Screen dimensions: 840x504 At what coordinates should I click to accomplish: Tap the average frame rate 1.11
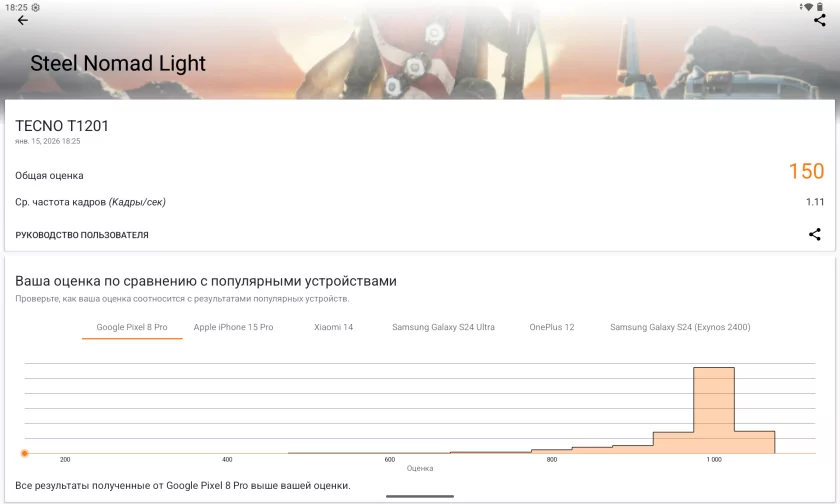pyautogui.click(x=815, y=202)
